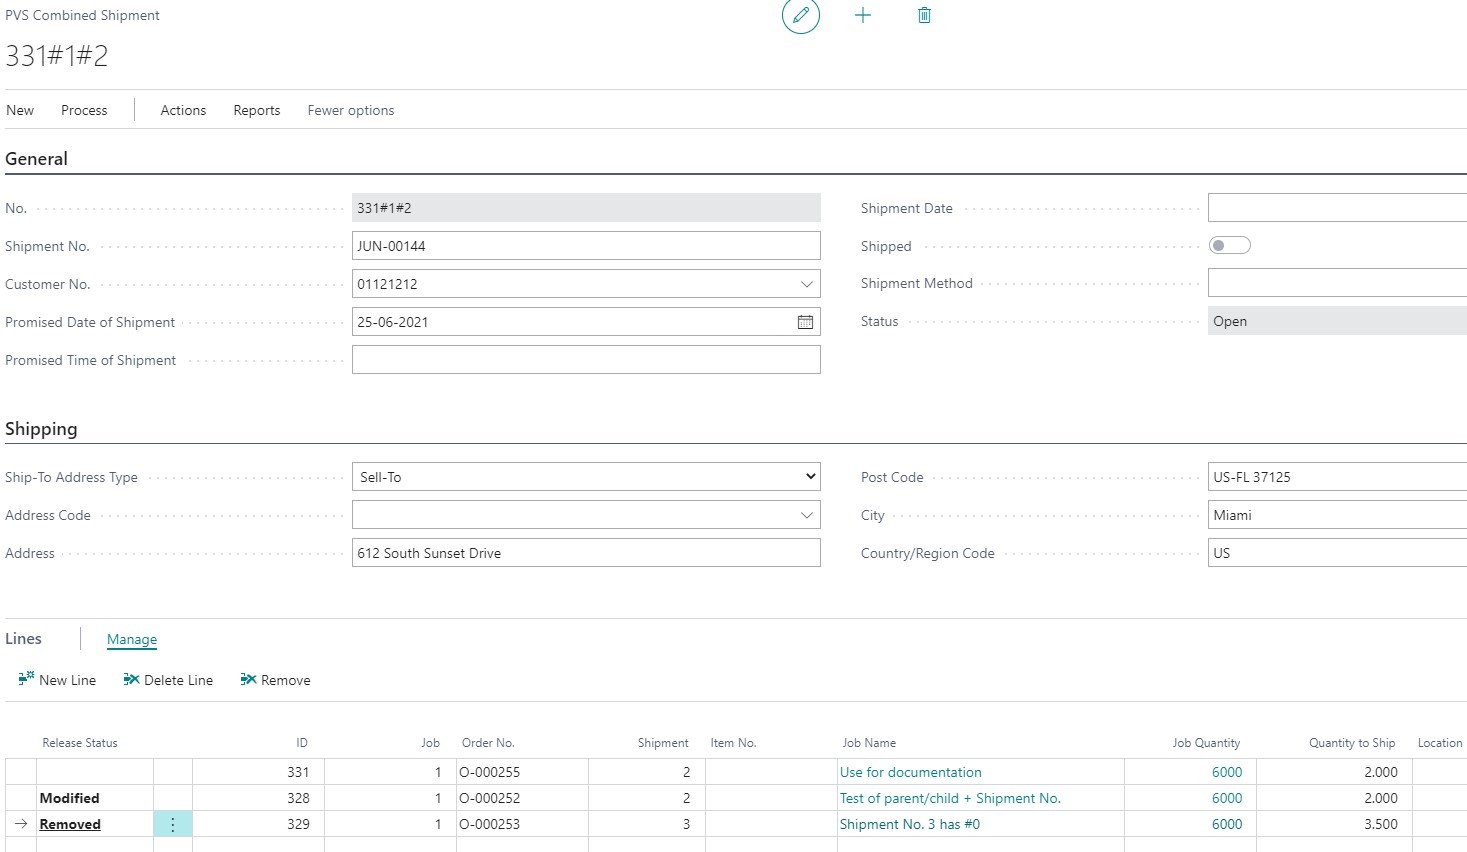
Task: Click the Item No. column header
Action: [x=733, y=743]
